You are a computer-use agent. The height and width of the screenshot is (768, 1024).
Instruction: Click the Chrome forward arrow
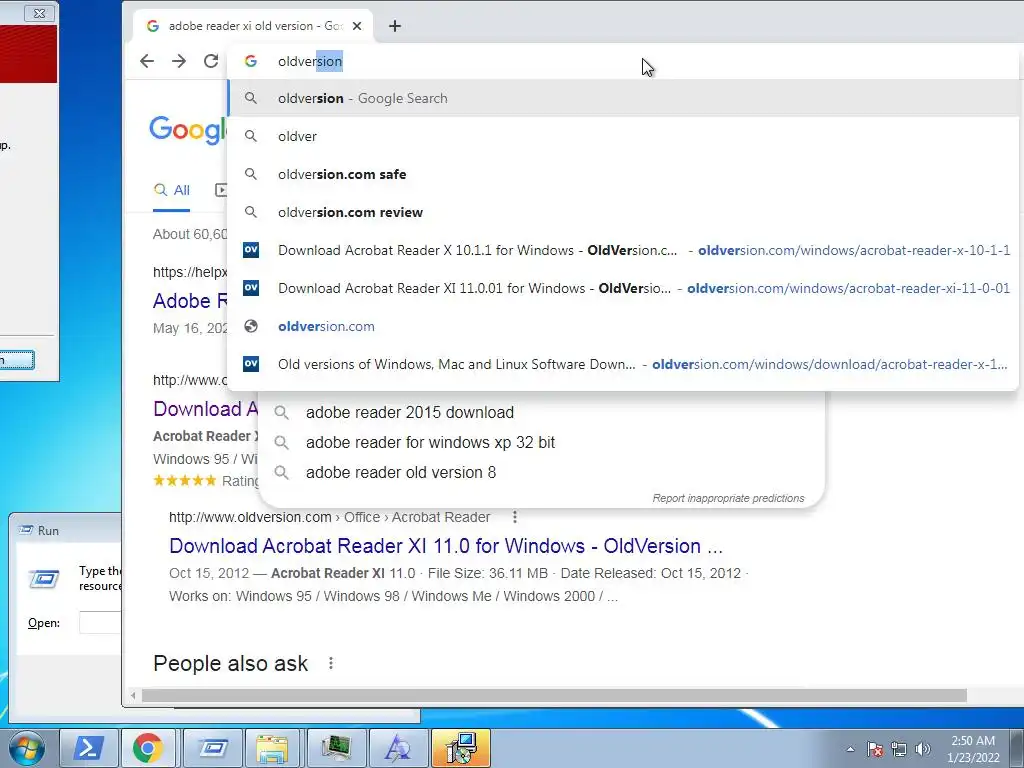179,61
